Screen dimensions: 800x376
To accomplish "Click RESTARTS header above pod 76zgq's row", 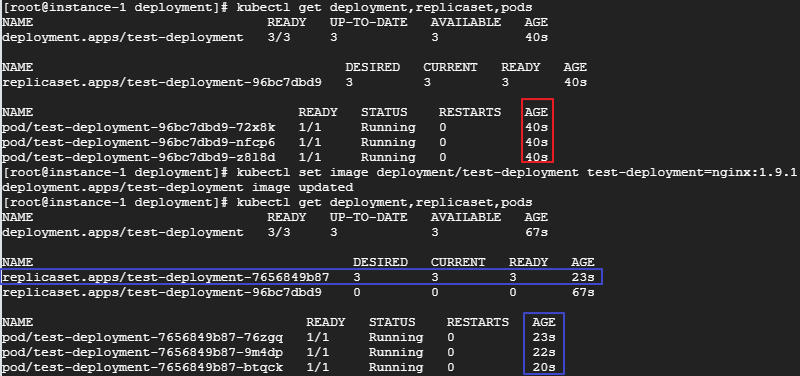I will tap(478, 322).
